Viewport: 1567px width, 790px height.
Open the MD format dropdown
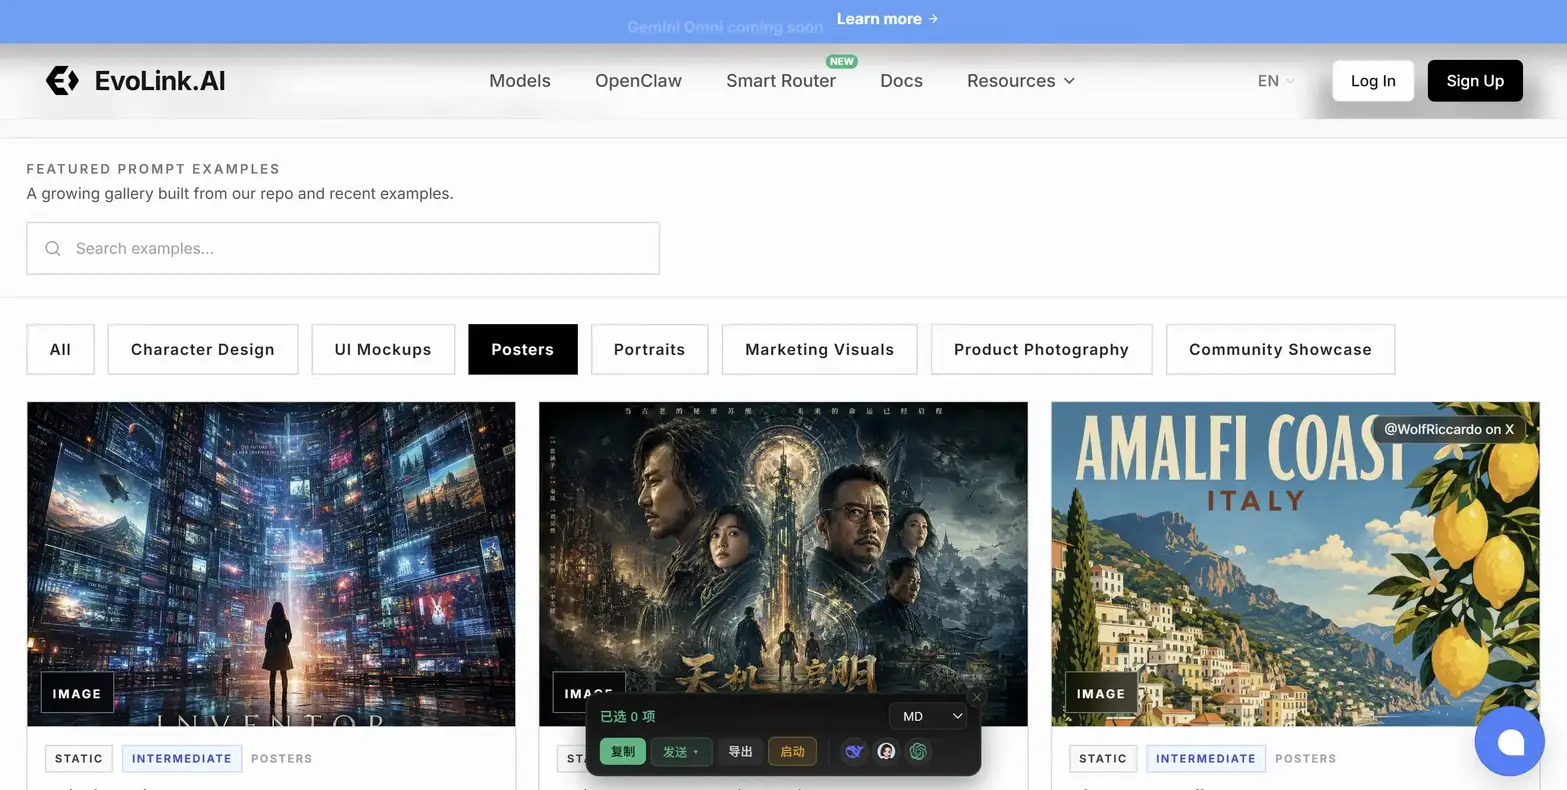pos(928,716)
